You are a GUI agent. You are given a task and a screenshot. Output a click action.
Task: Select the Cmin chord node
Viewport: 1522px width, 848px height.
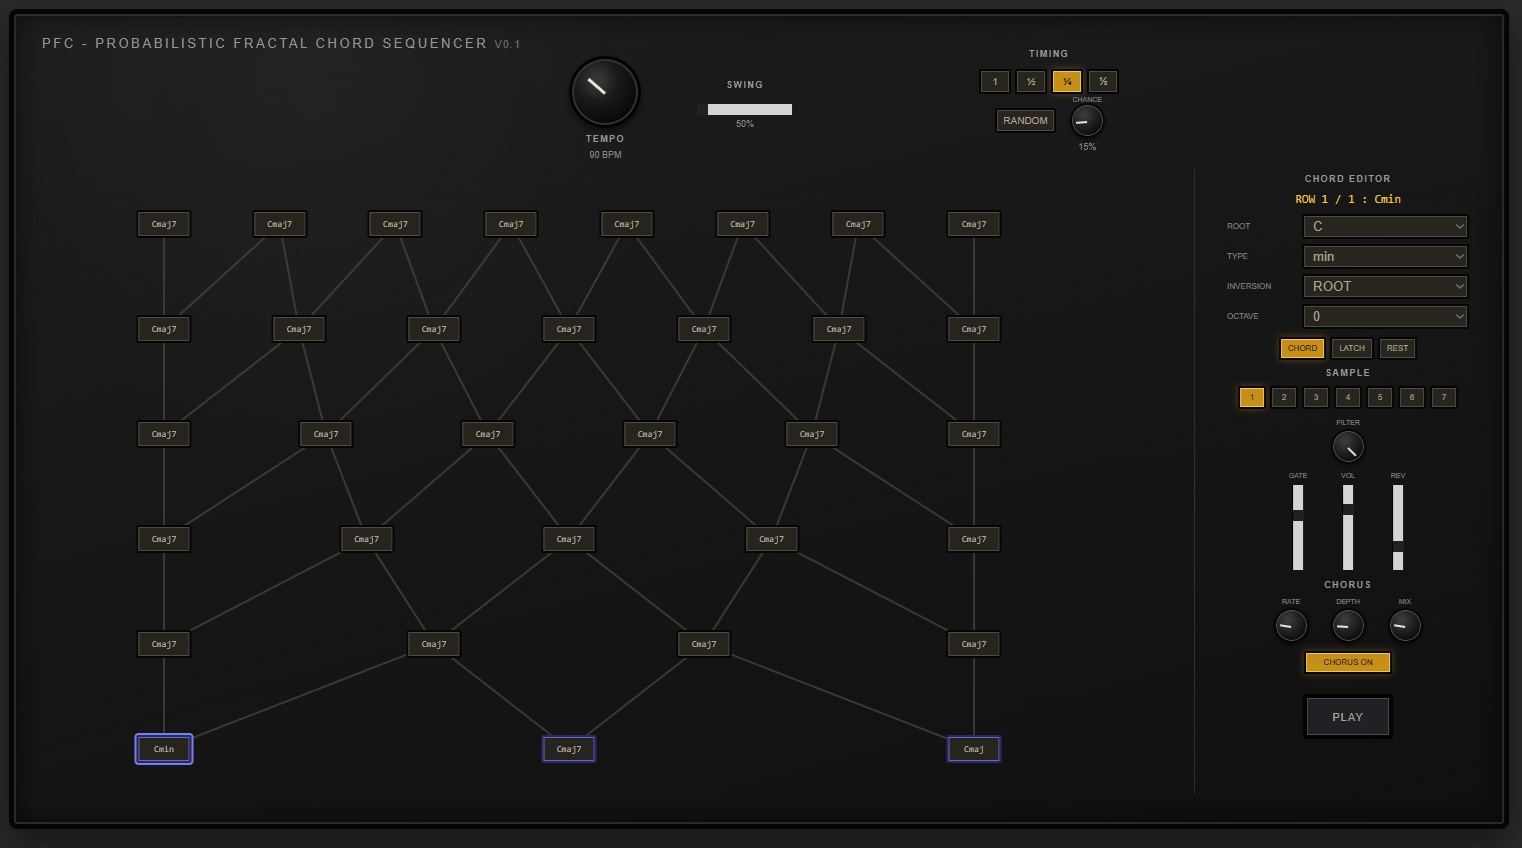(164, 749)
